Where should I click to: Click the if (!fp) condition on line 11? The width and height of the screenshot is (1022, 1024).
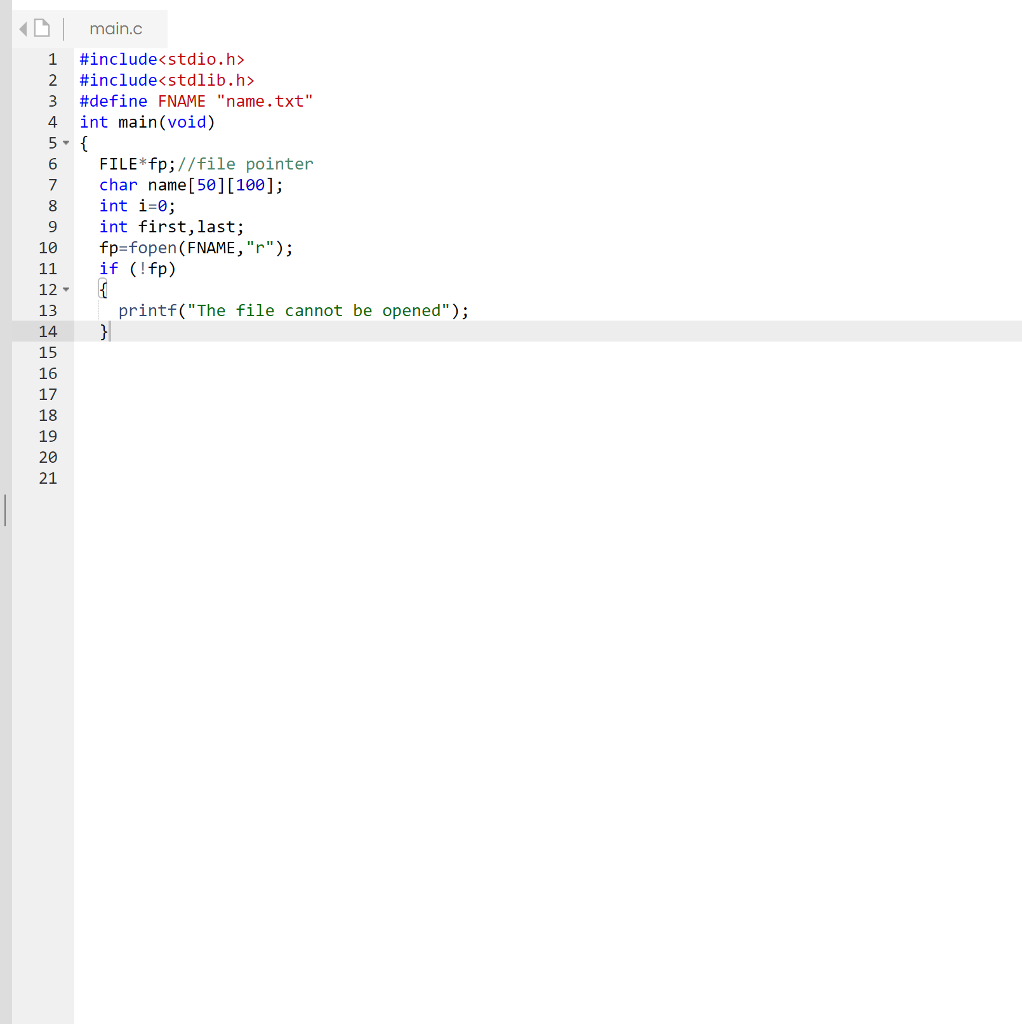coord(138,268)
